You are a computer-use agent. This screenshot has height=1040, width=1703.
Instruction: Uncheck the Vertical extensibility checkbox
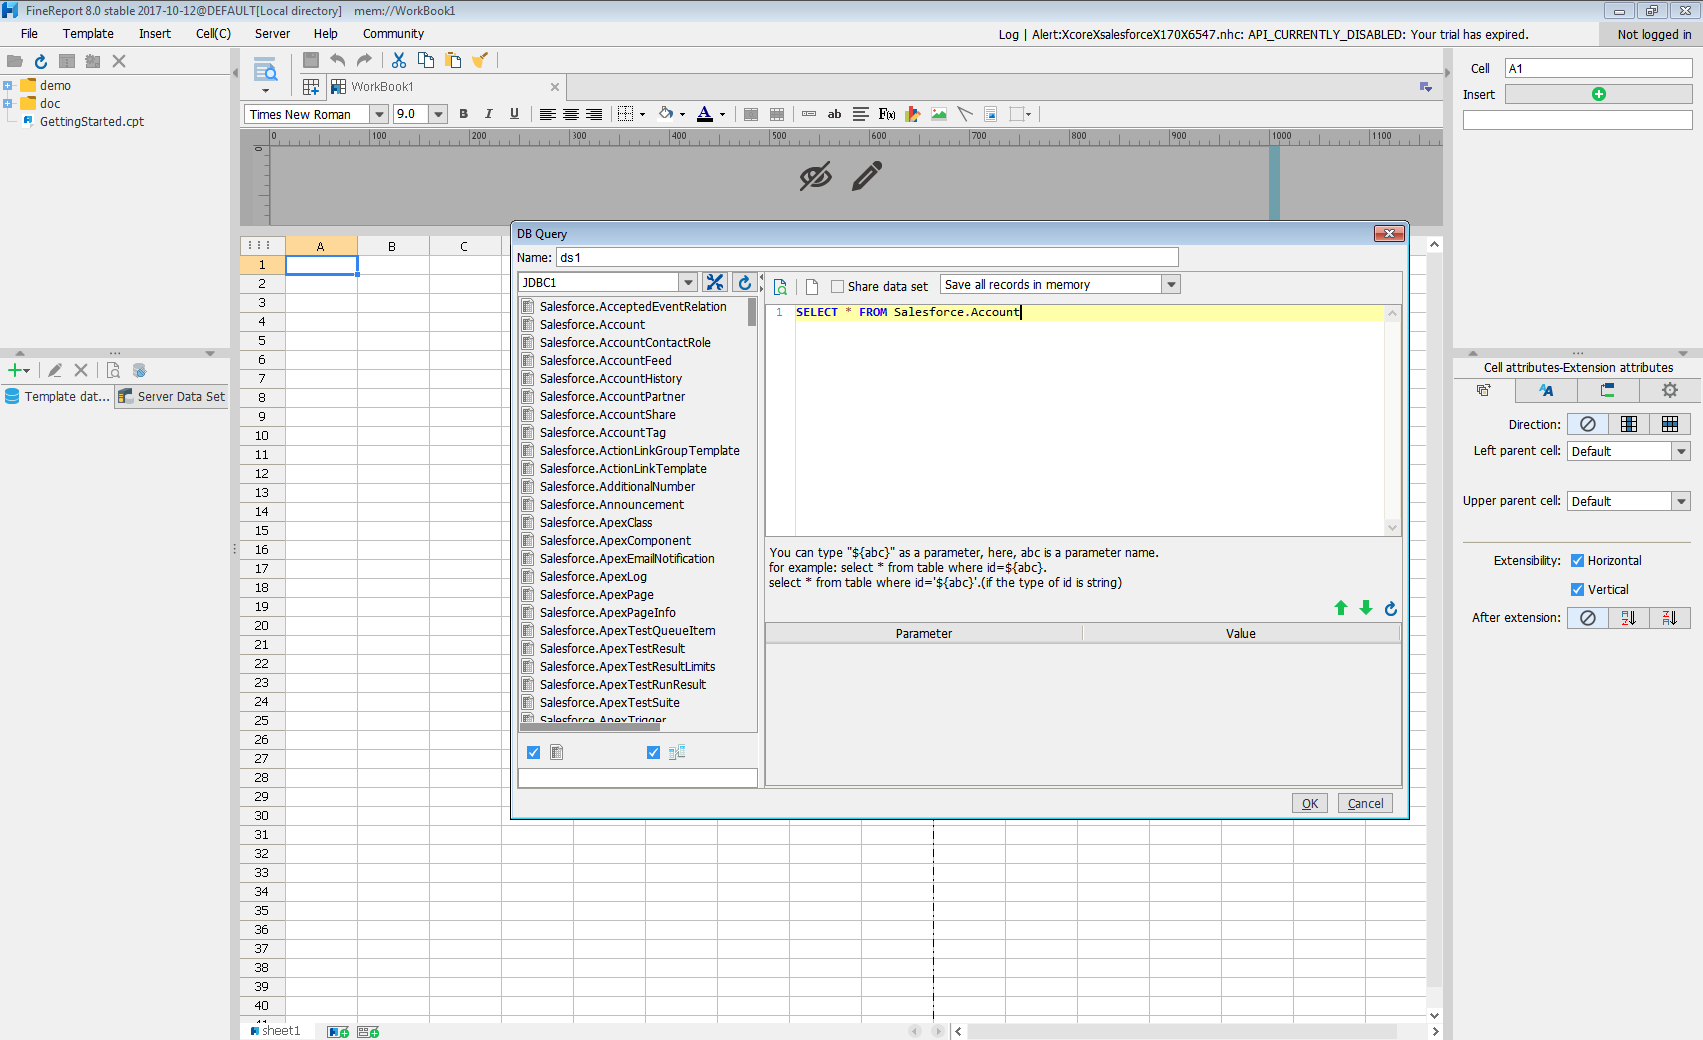tap(1577, 590)
